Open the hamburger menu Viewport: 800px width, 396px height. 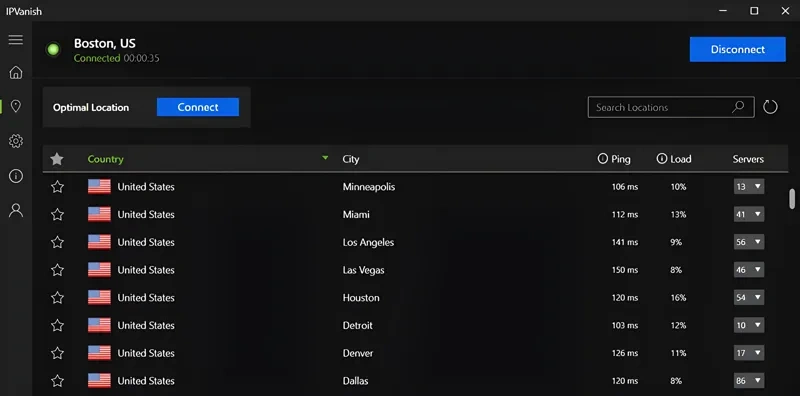[x=16, y=39]
